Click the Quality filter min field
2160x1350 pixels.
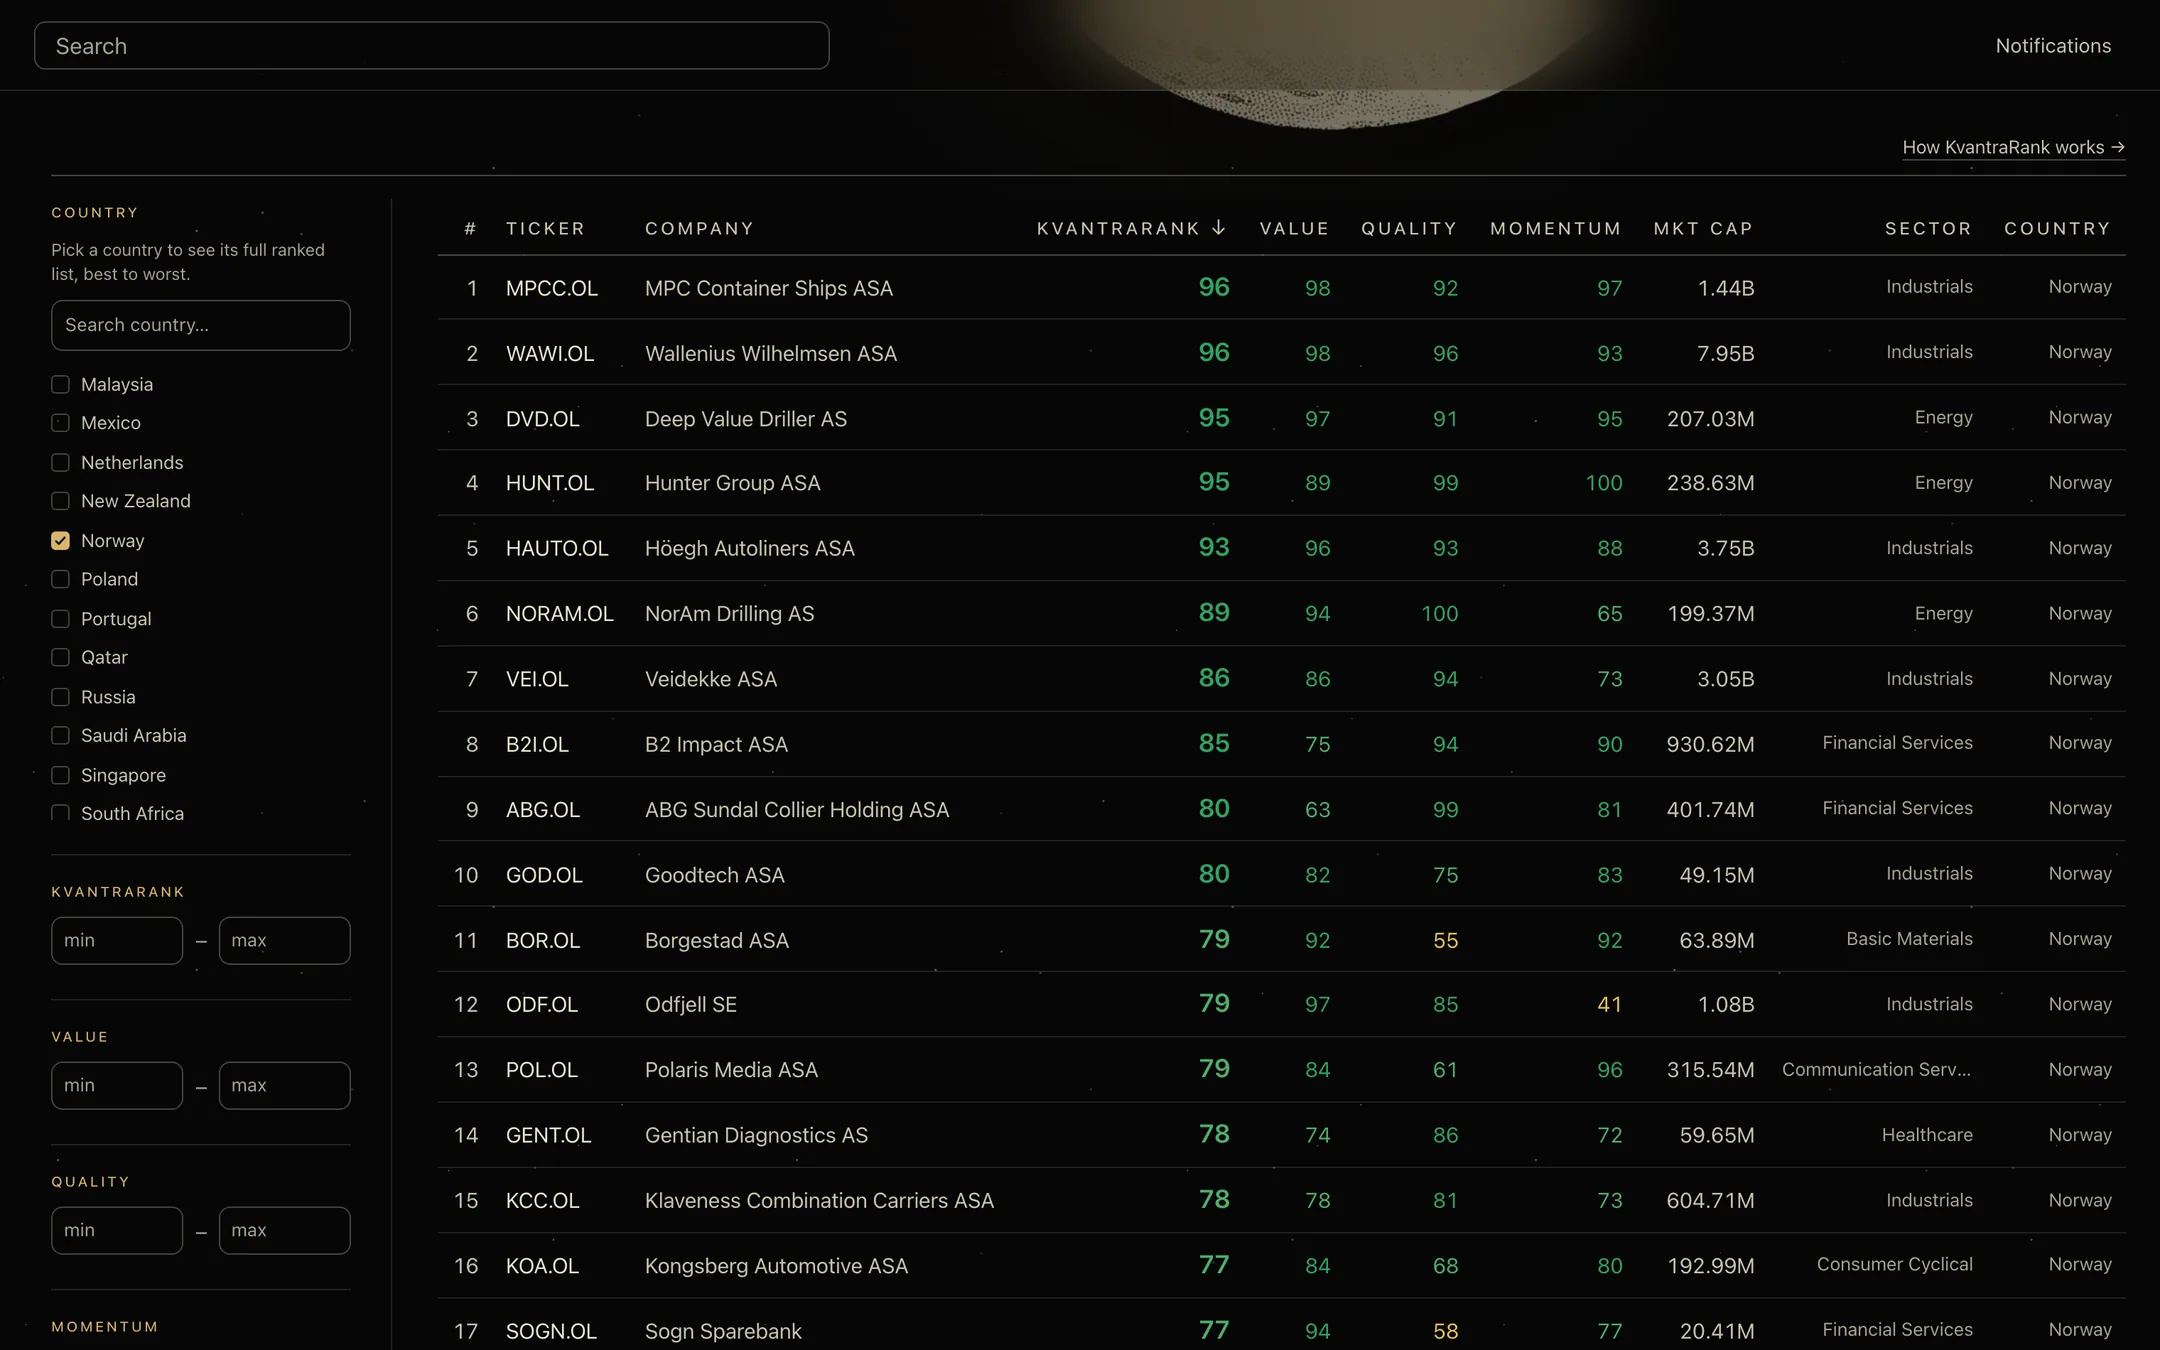[x=117, y=1231]
